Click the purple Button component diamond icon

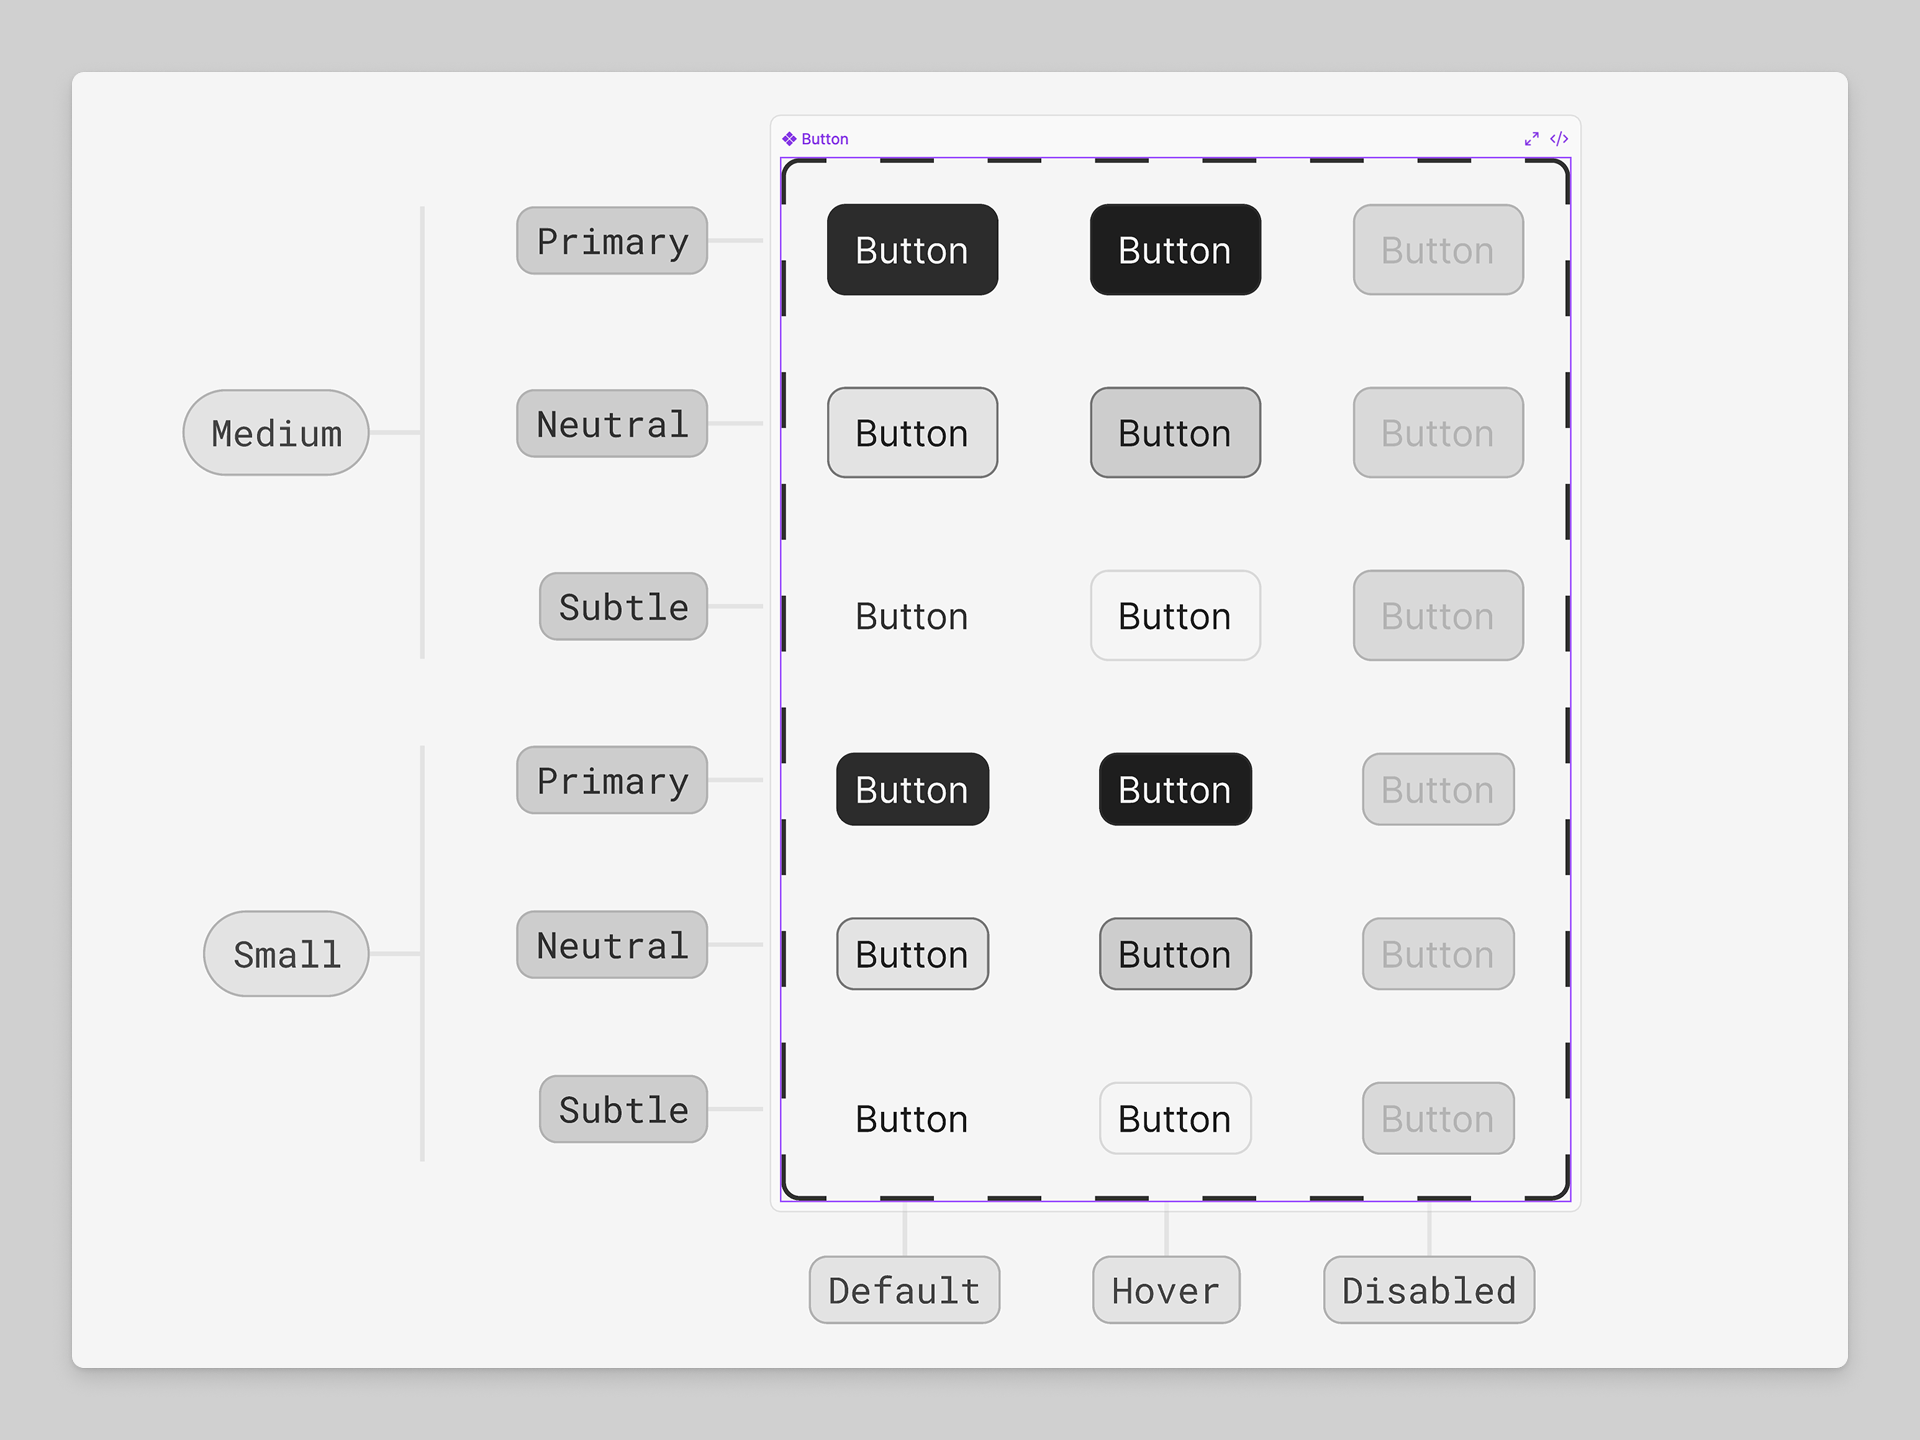point(788,139)
